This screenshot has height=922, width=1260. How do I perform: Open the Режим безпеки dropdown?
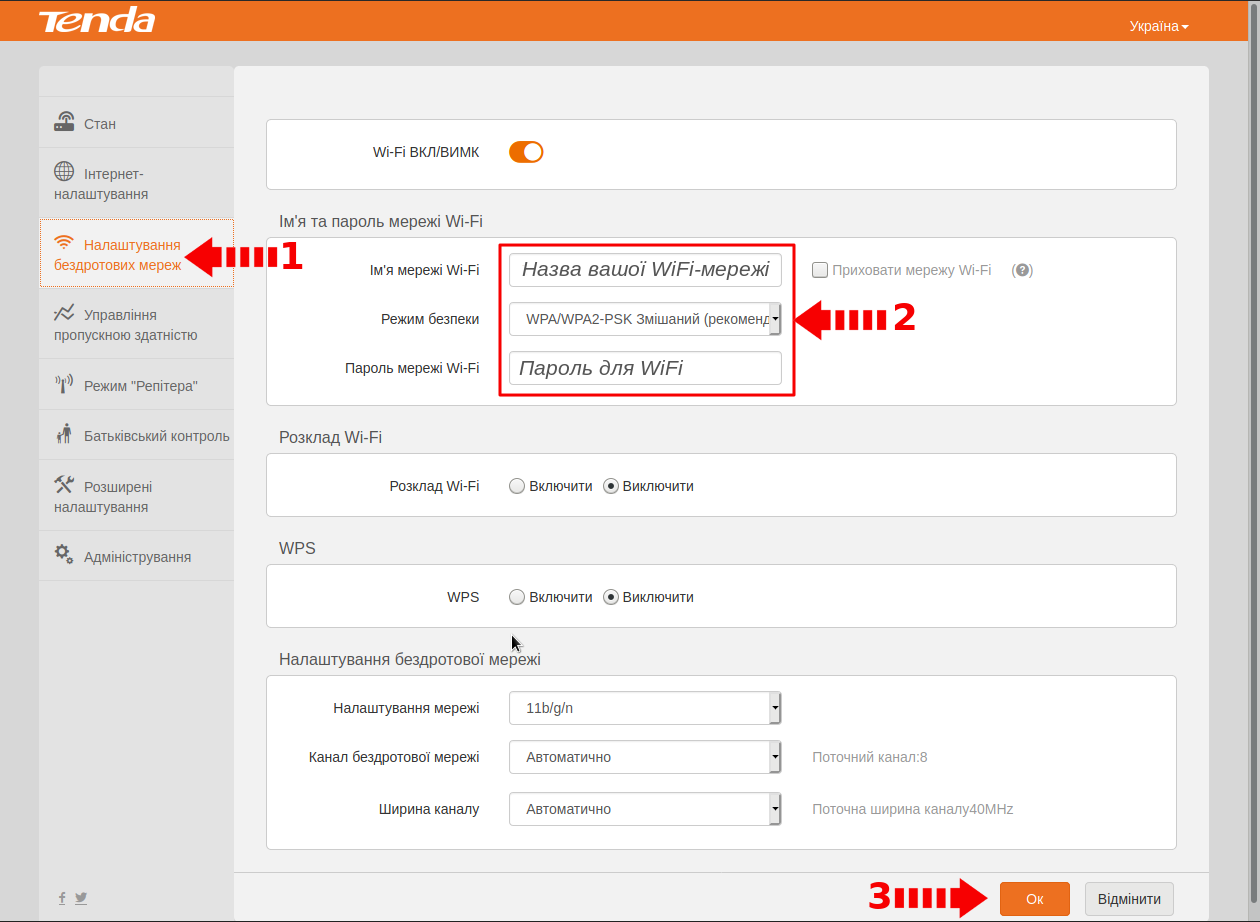[645, 319]
